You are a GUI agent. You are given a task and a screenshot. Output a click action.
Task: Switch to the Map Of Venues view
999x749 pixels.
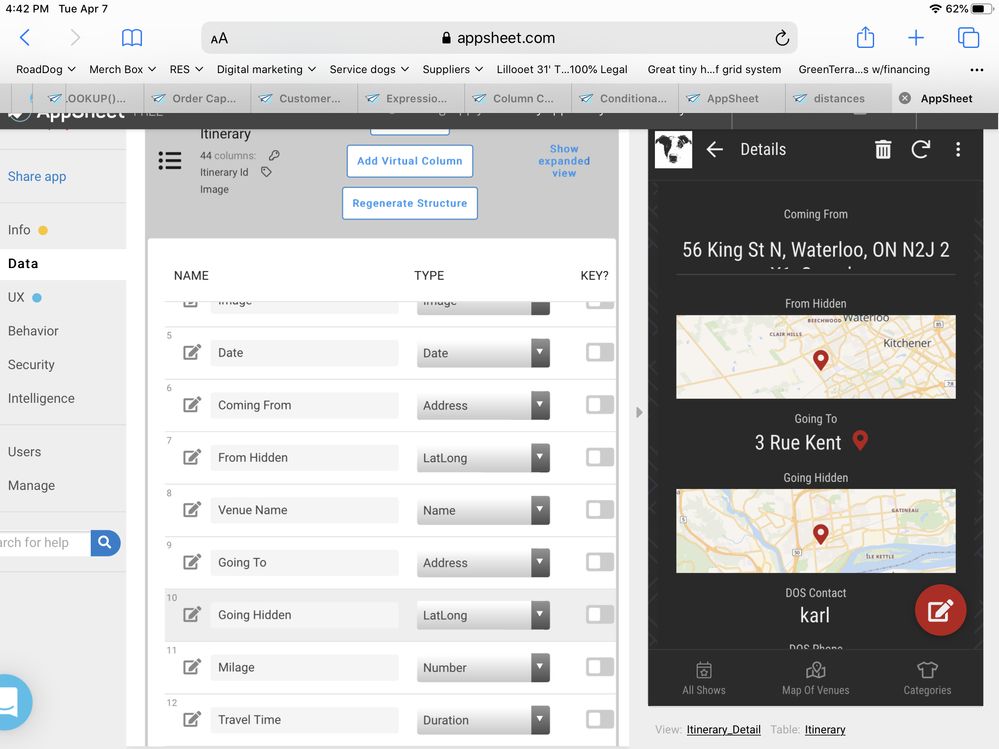click(816, 678)
